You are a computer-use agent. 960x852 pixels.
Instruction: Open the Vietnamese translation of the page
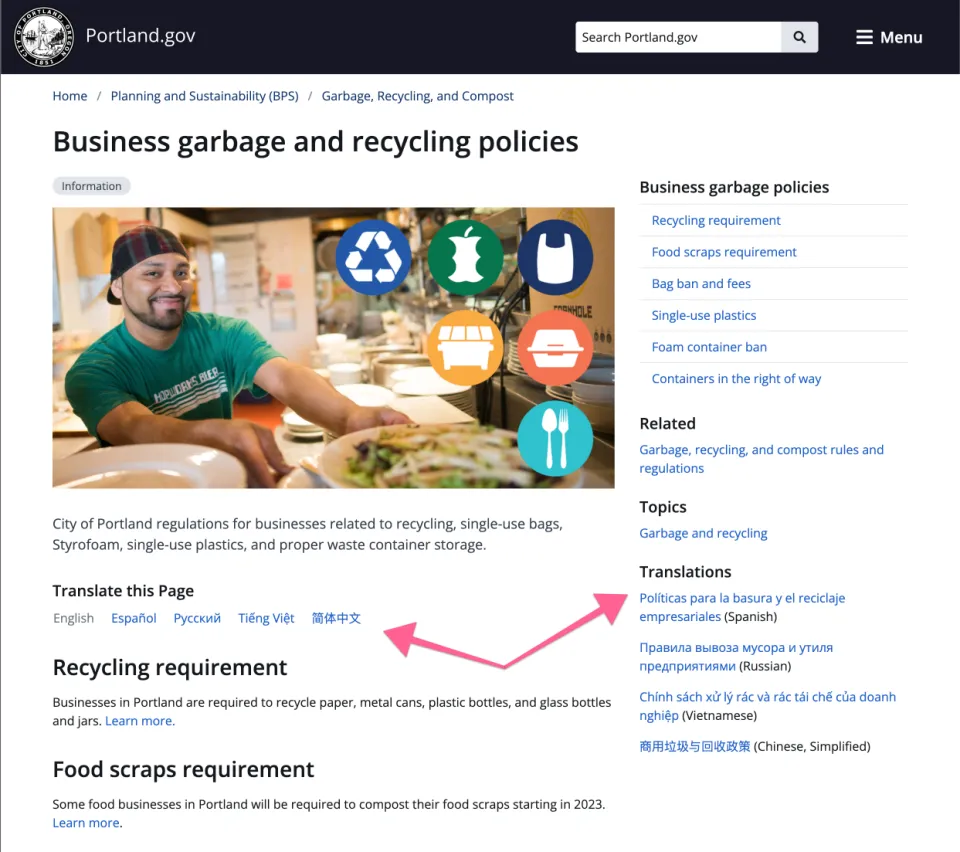pos(767,696)
